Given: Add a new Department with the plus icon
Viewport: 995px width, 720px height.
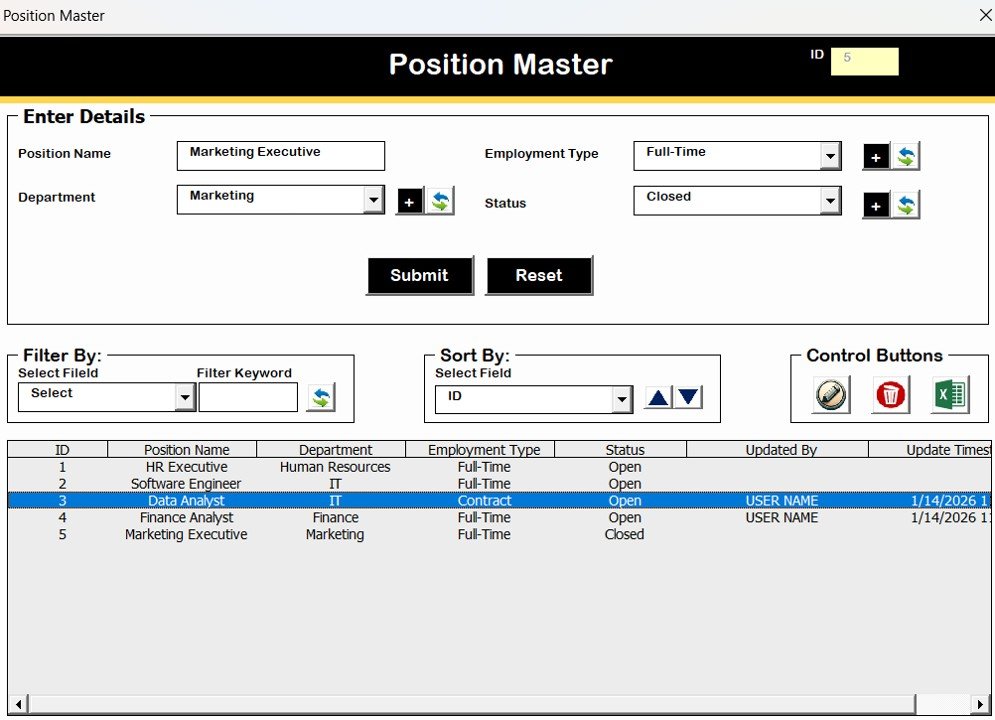Looking at the screenshot, I should coord(409,200).
